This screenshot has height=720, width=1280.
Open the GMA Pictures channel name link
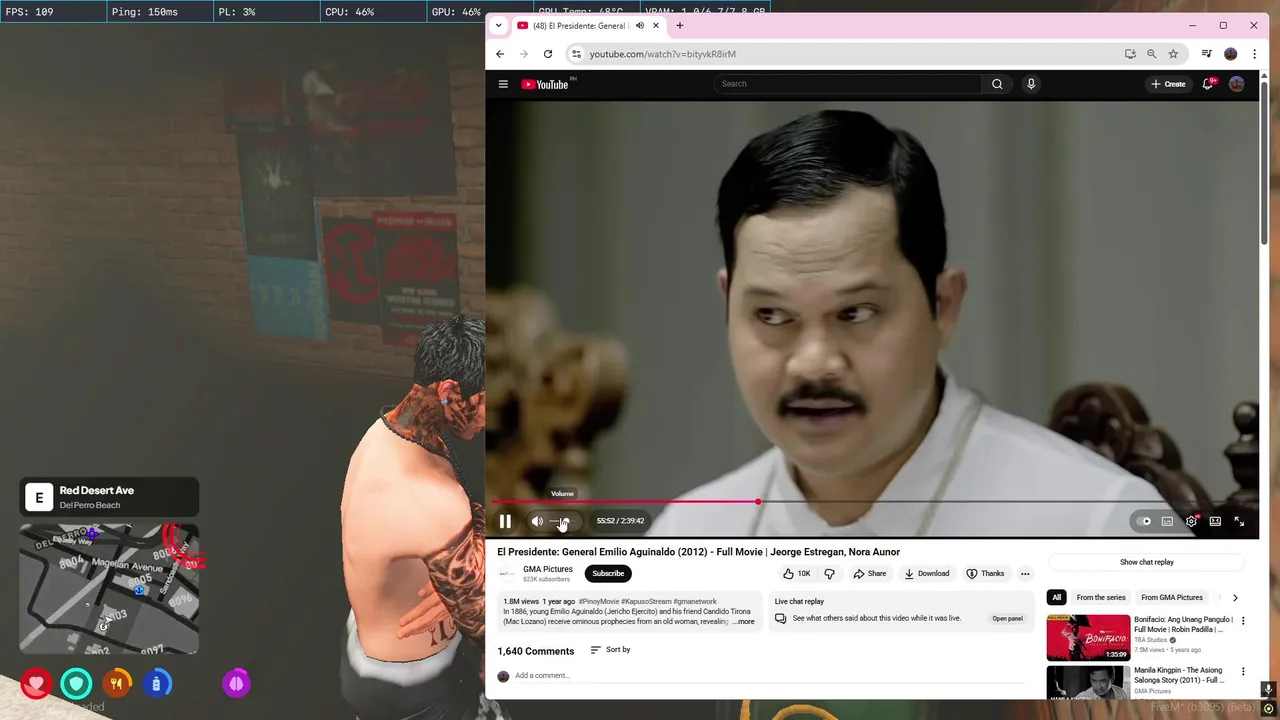(548, 569)
